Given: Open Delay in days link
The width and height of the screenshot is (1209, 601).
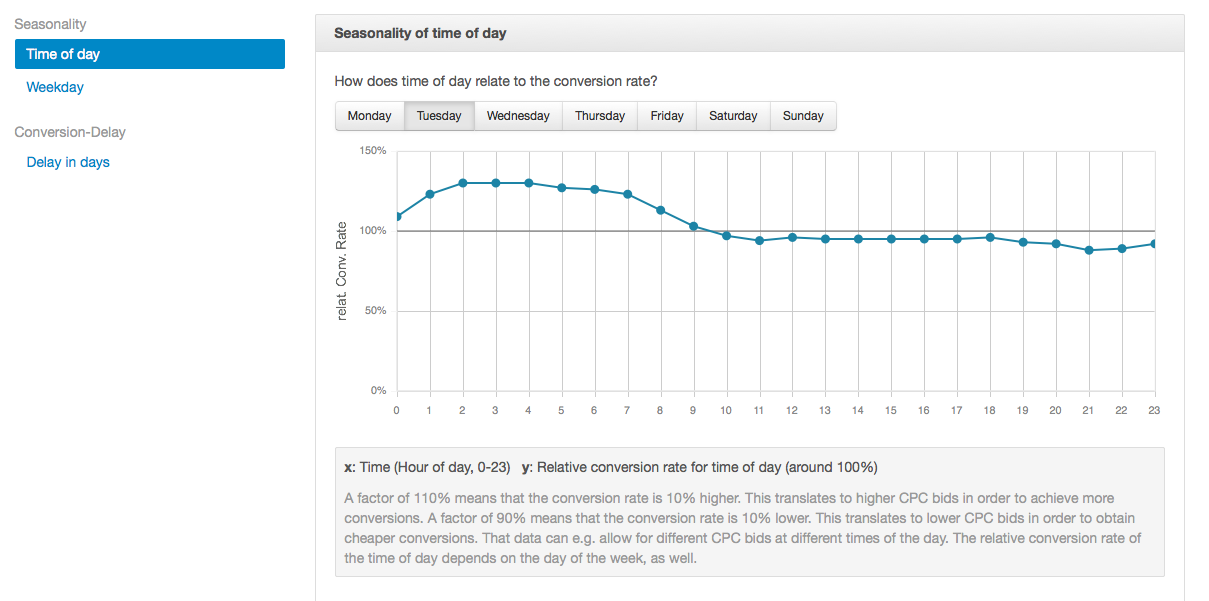Looking at the screenshot, I should [68, 162].
